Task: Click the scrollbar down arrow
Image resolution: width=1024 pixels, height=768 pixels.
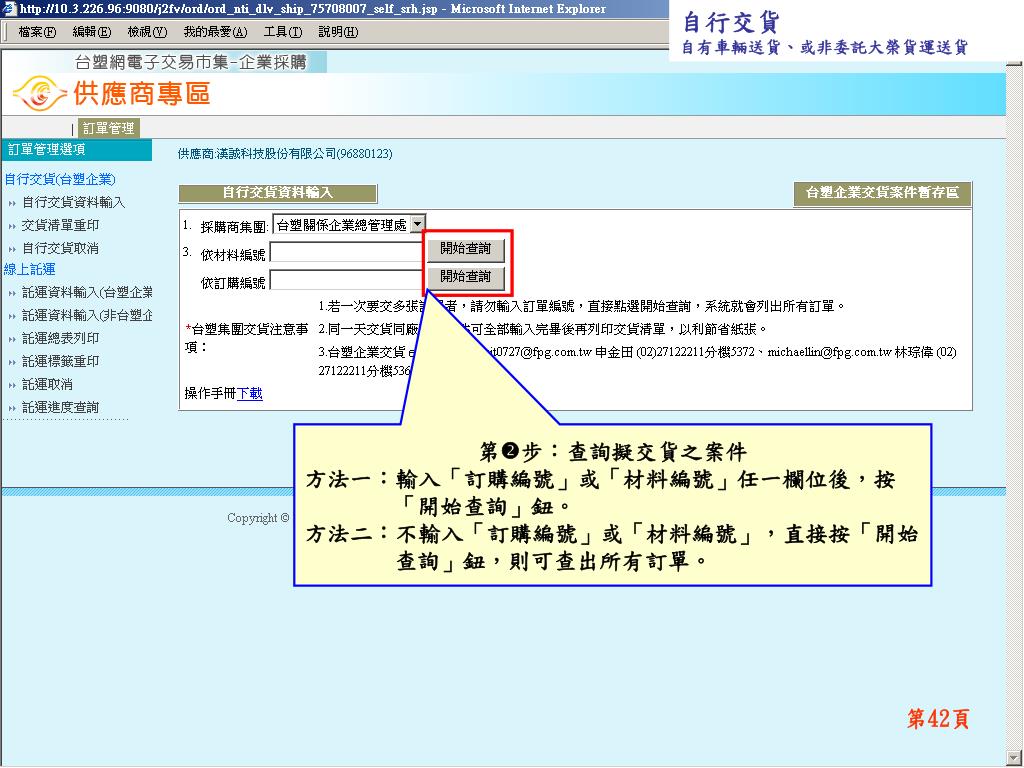Action: point(1014,760)
